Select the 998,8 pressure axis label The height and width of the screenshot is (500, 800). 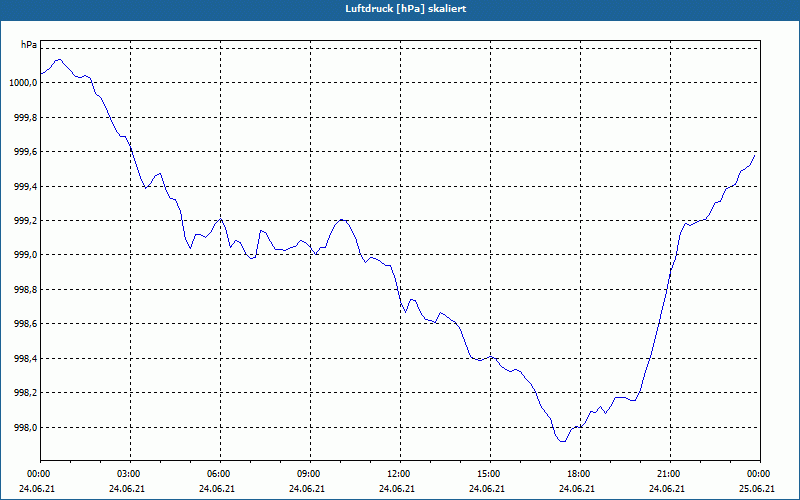26,290
